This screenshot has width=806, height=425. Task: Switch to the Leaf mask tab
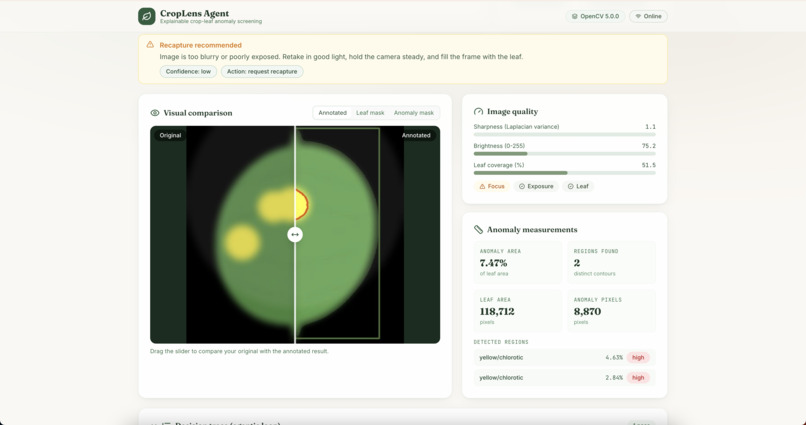click(x=370, y=113)
